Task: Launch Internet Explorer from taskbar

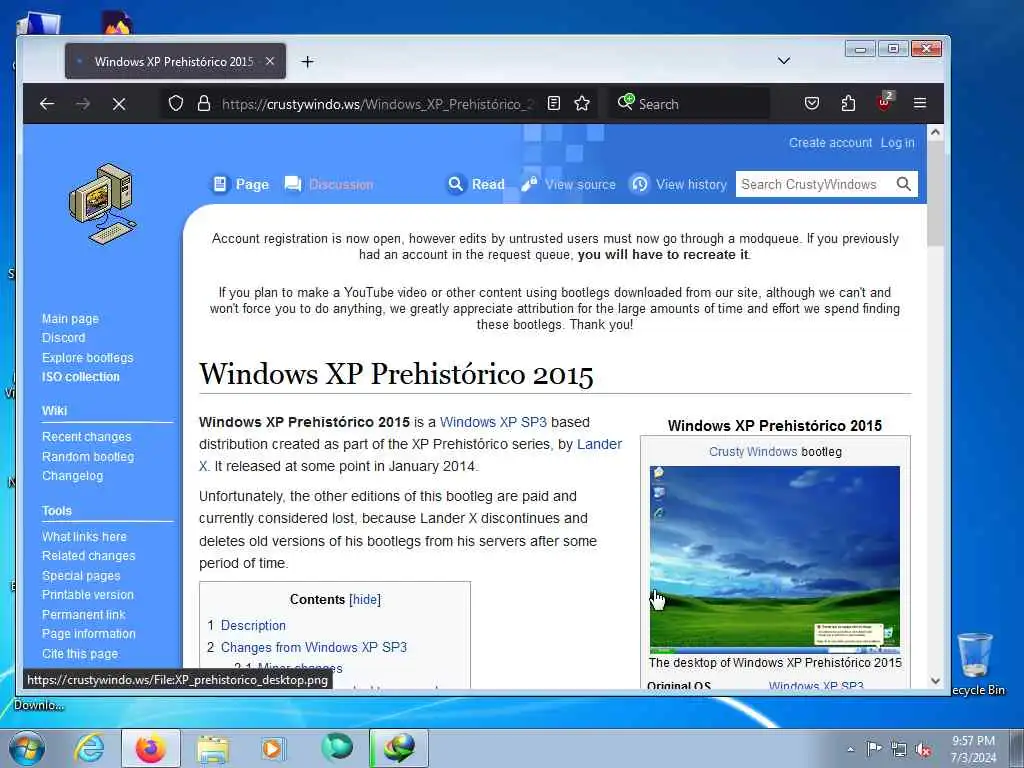Action: point(89,748)
